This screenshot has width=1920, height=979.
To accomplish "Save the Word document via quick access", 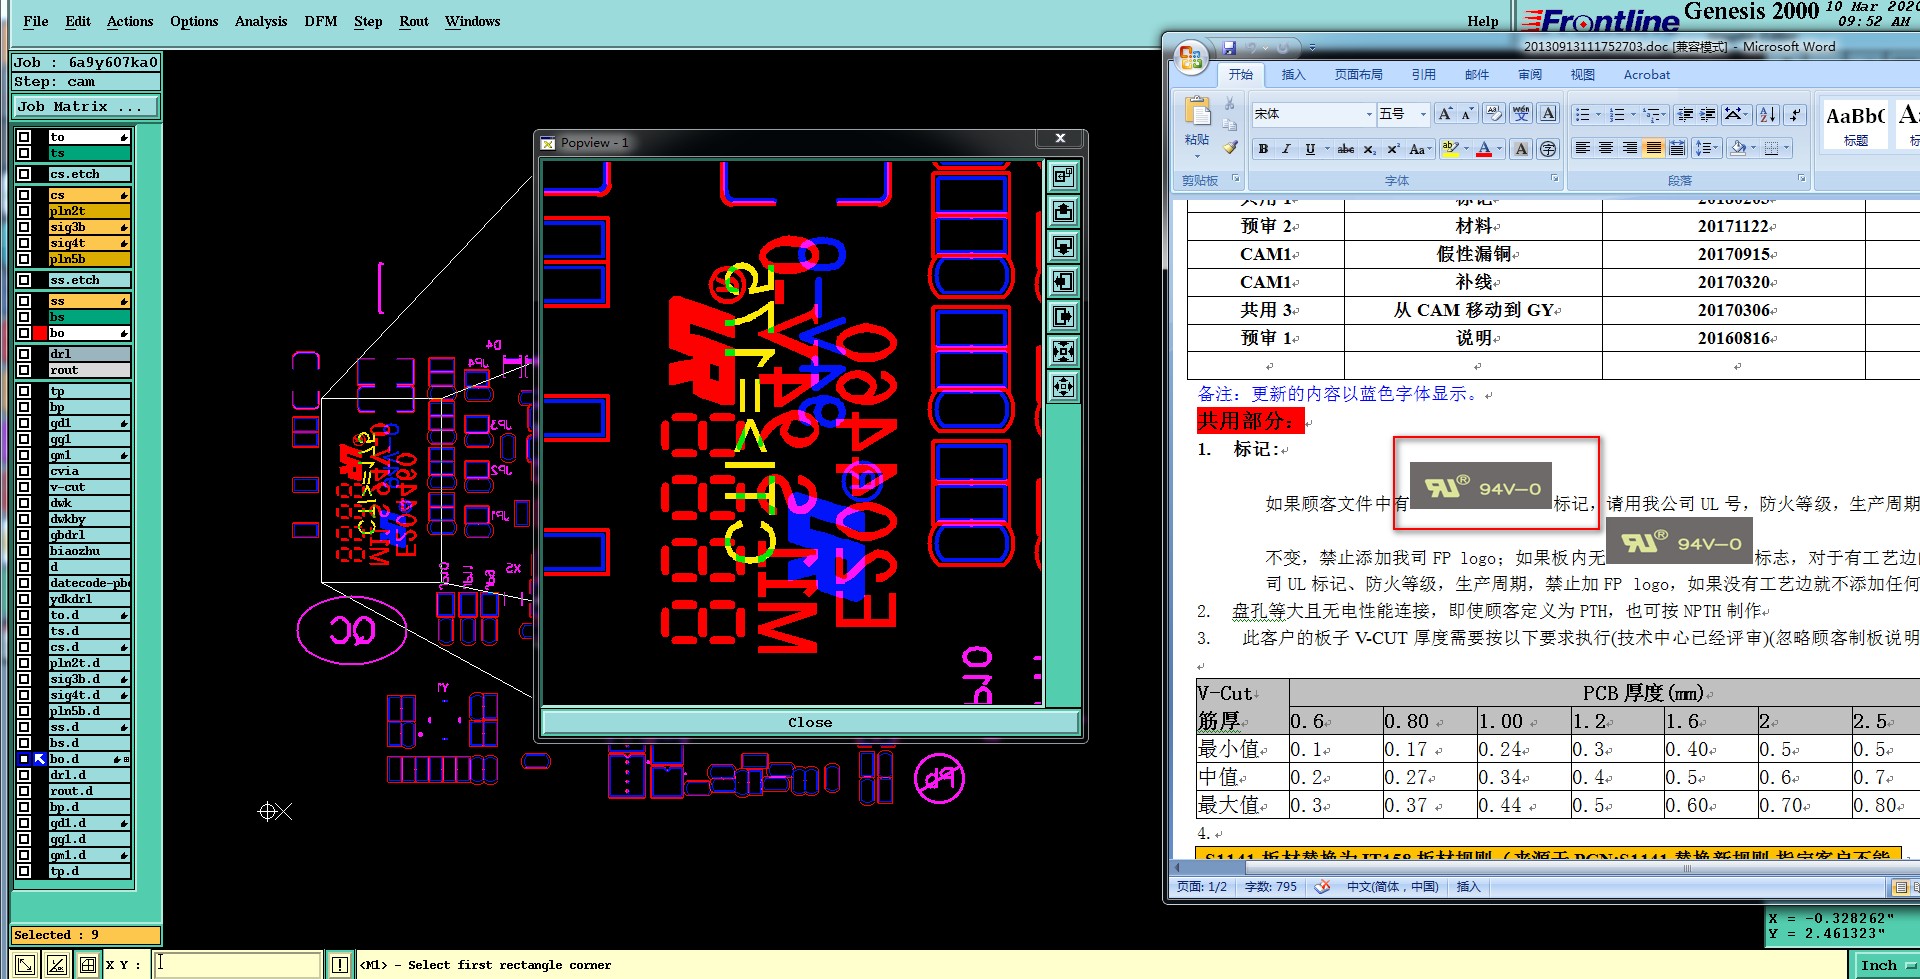I will click(x=1229, y=47).
